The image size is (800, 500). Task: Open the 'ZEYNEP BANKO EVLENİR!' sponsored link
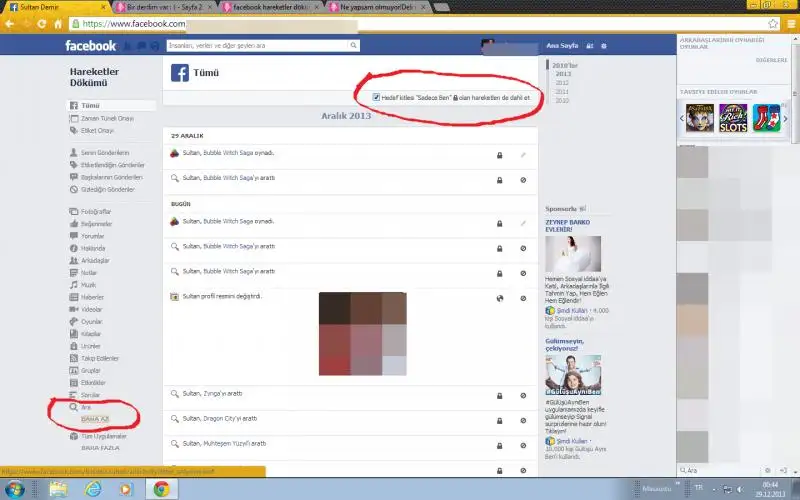click(x=567, y=226)
